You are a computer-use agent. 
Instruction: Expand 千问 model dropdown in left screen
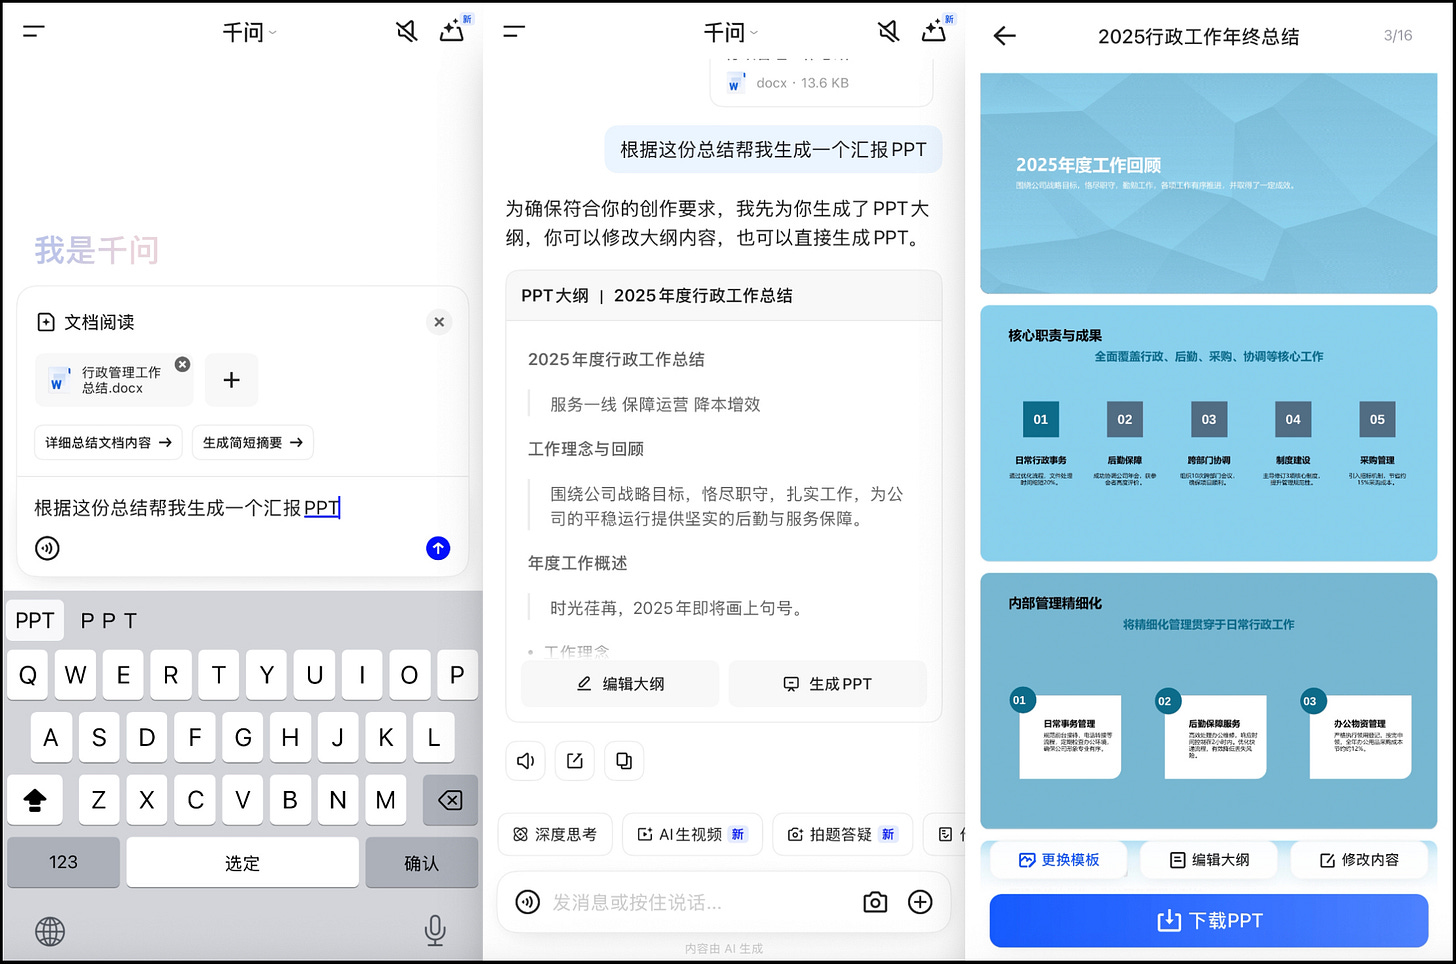tap(249, 33)
